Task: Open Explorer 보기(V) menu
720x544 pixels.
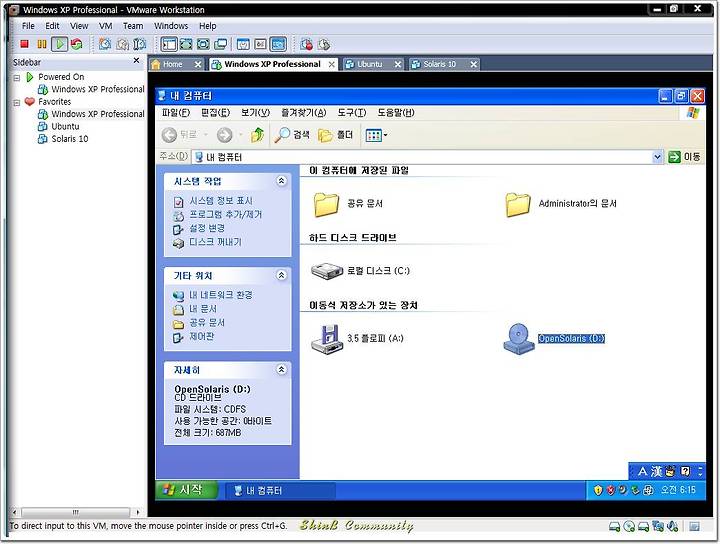Action: (256, 112)
